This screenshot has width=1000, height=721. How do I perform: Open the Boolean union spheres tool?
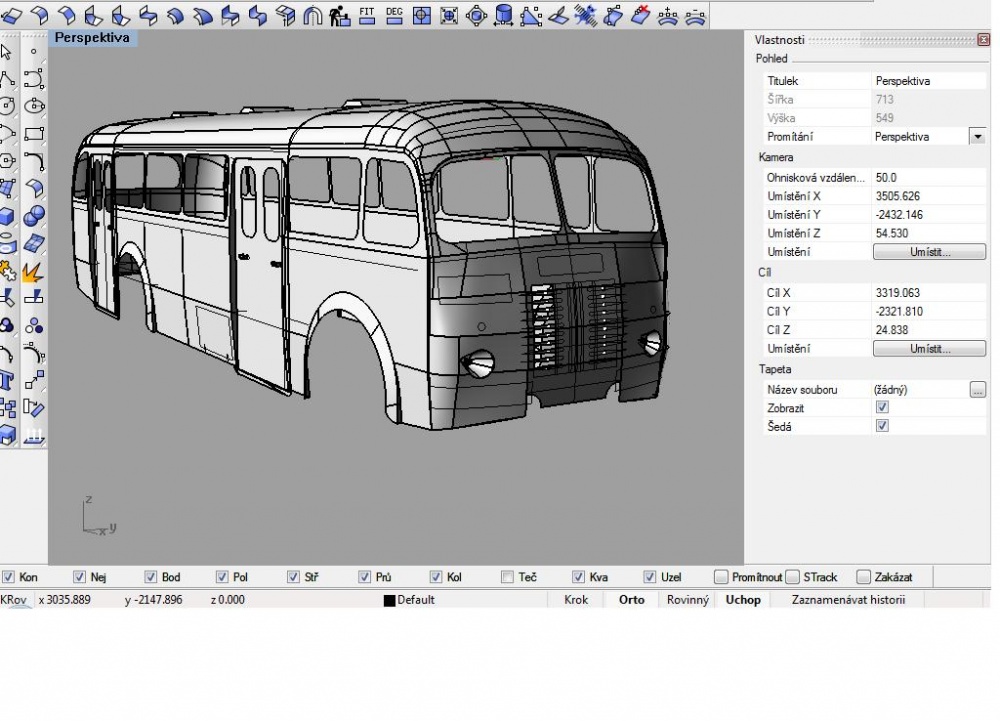pyautogui.click(x=34, y=216)
